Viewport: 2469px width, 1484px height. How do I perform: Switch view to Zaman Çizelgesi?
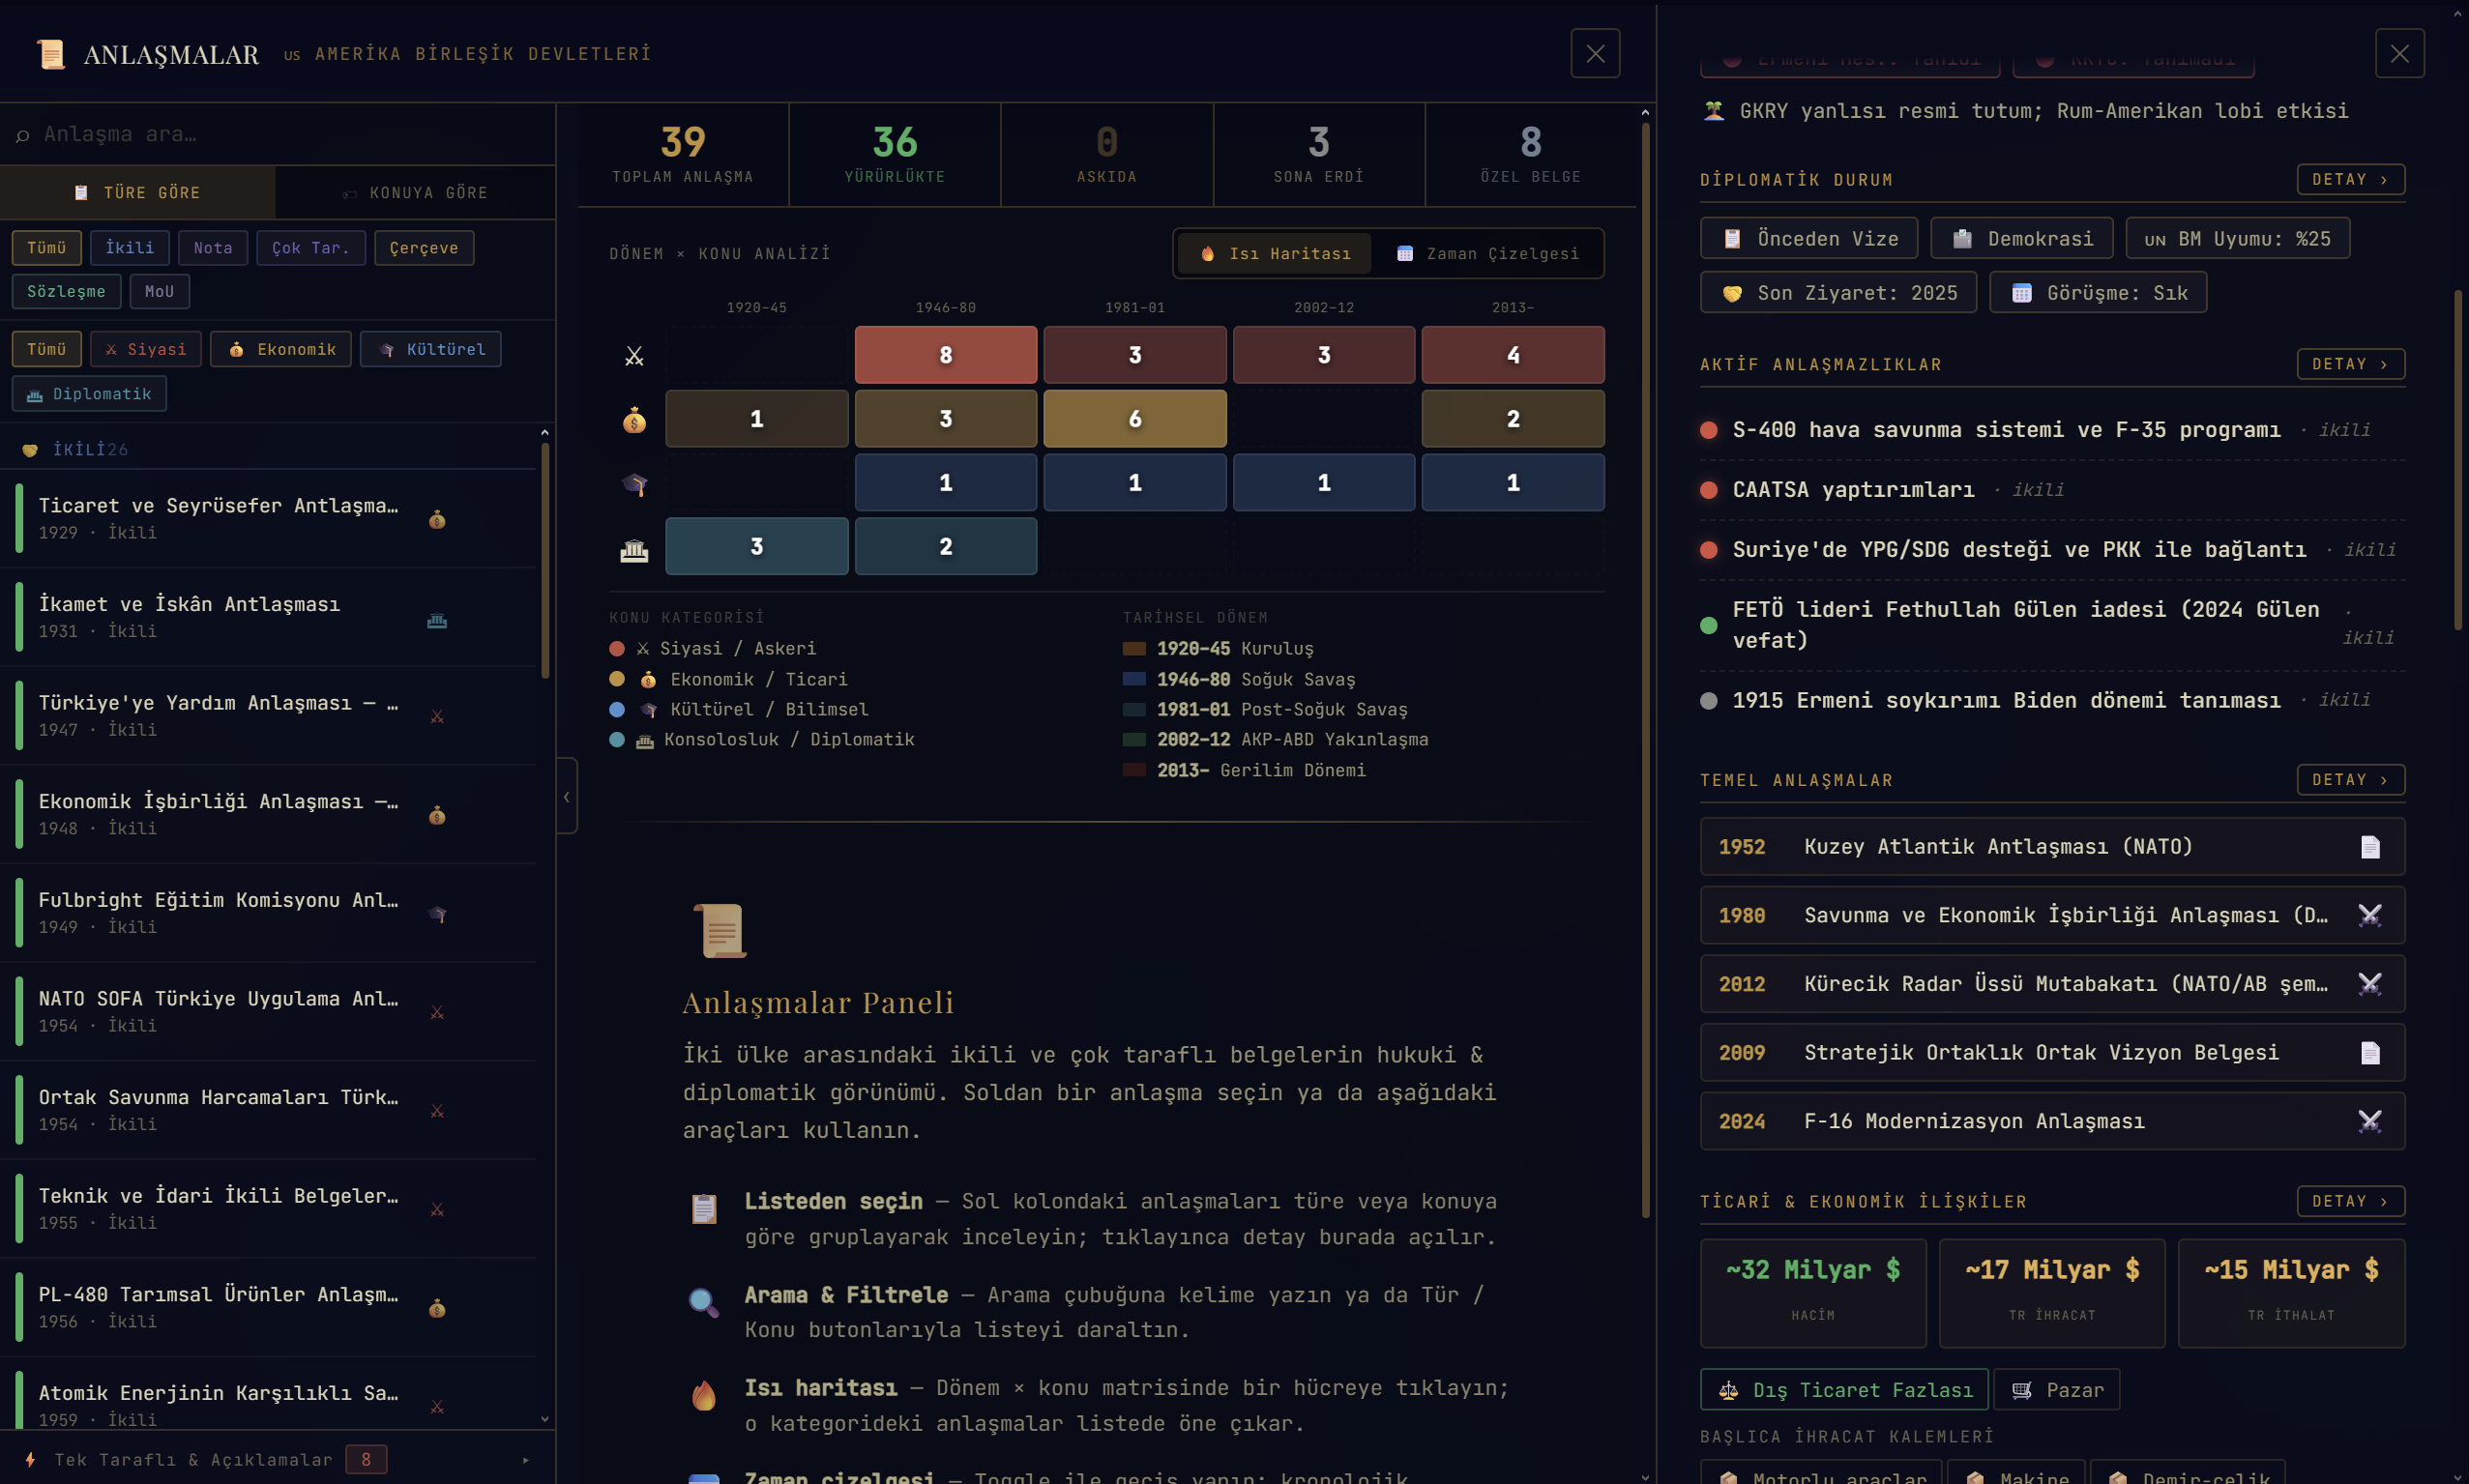1488,254
